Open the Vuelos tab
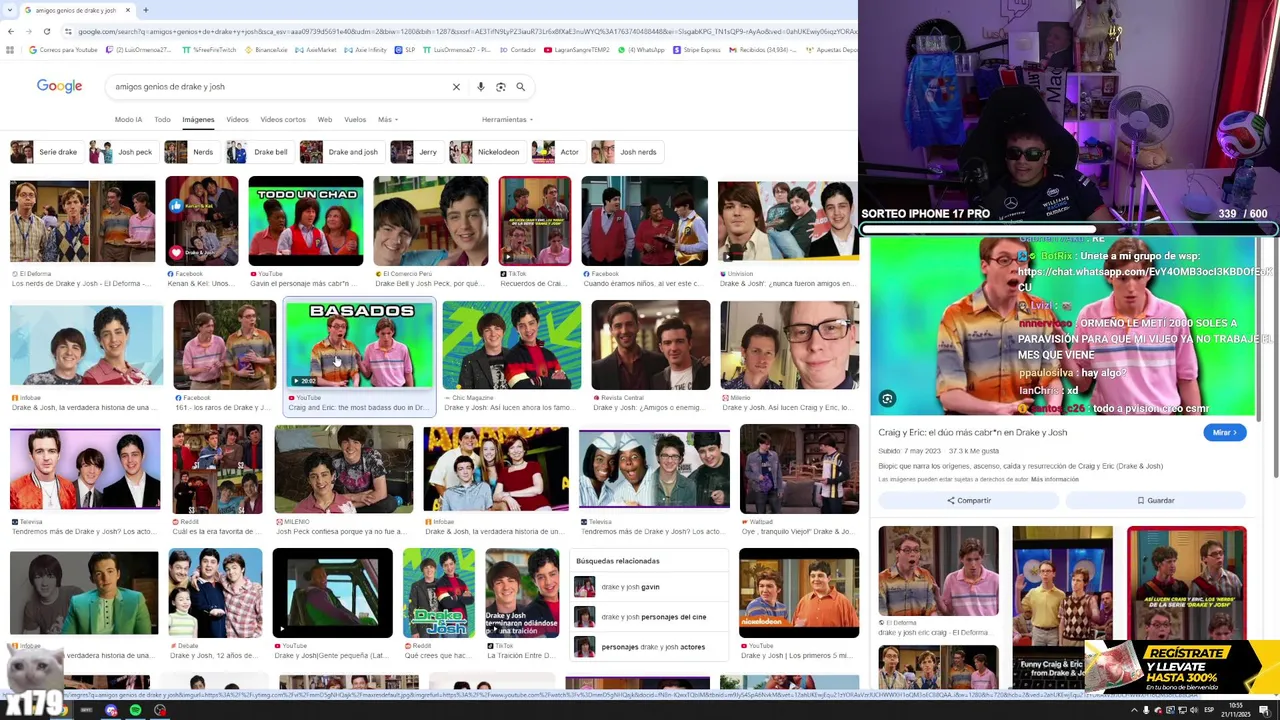 [355, 119]
